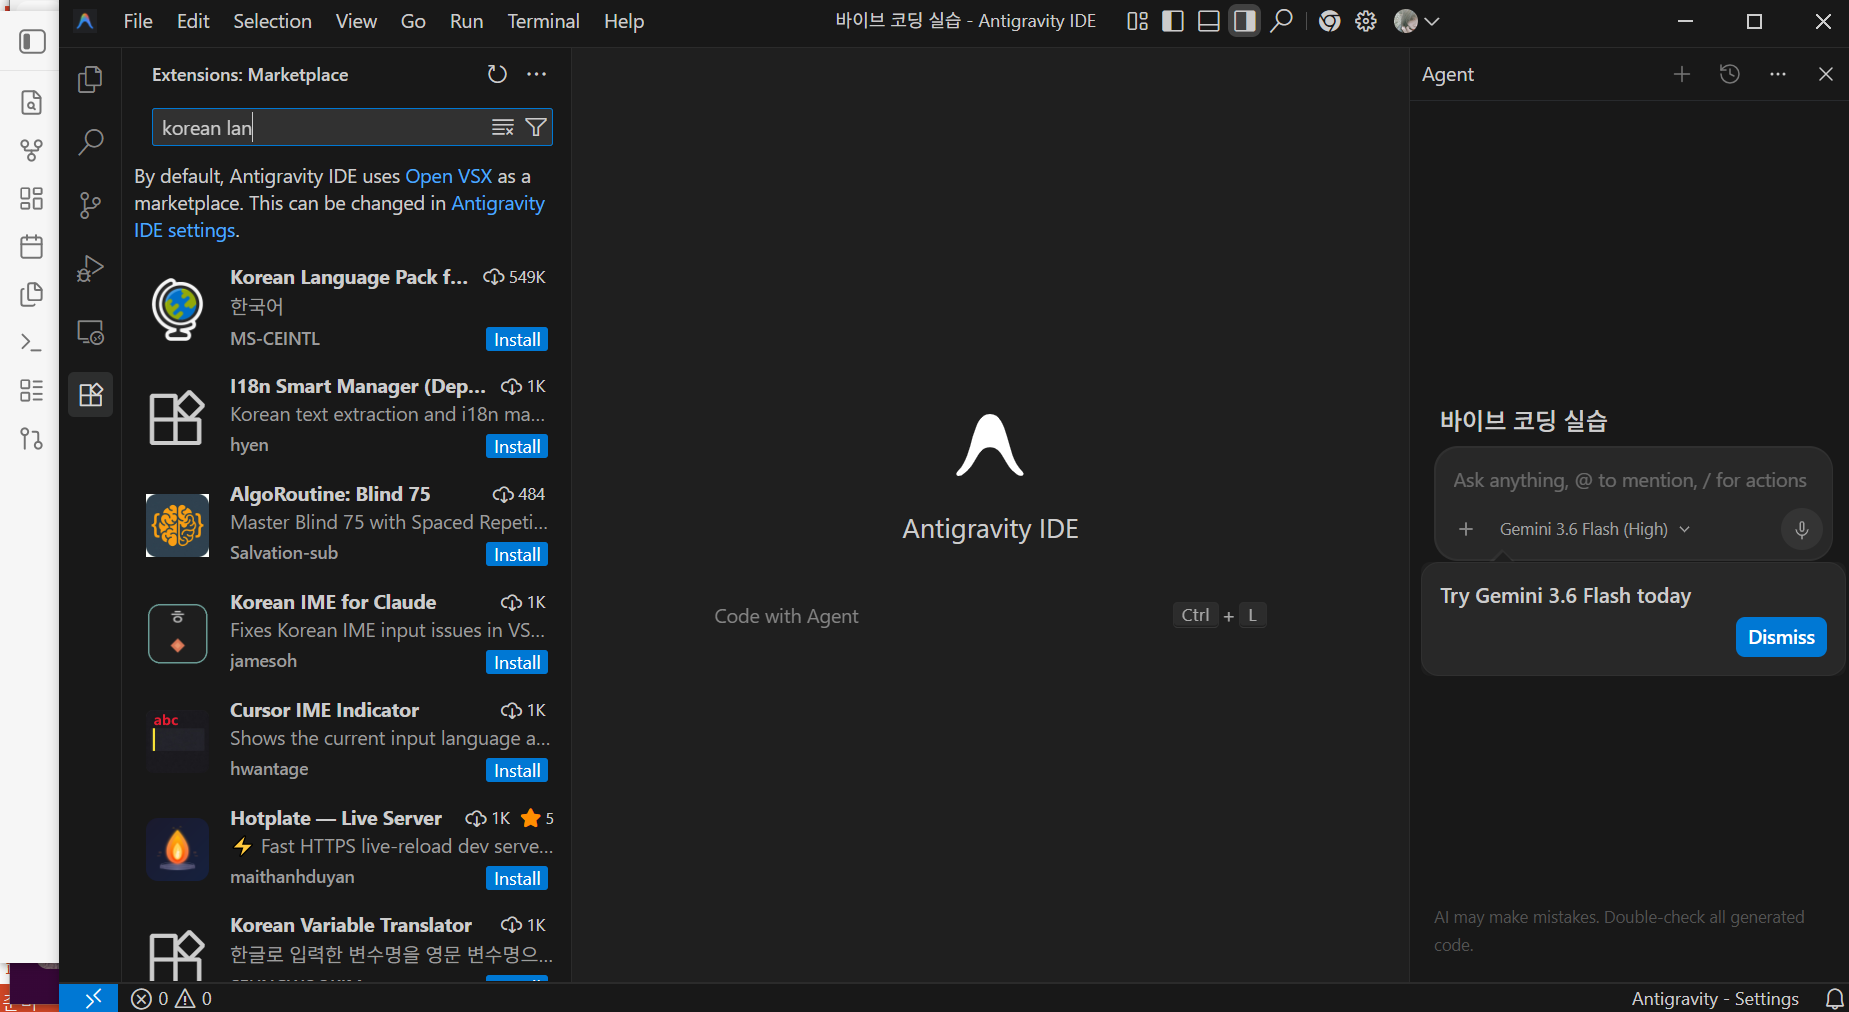Open the Korean Language Pack globe thumbnail

click(177, 309)
